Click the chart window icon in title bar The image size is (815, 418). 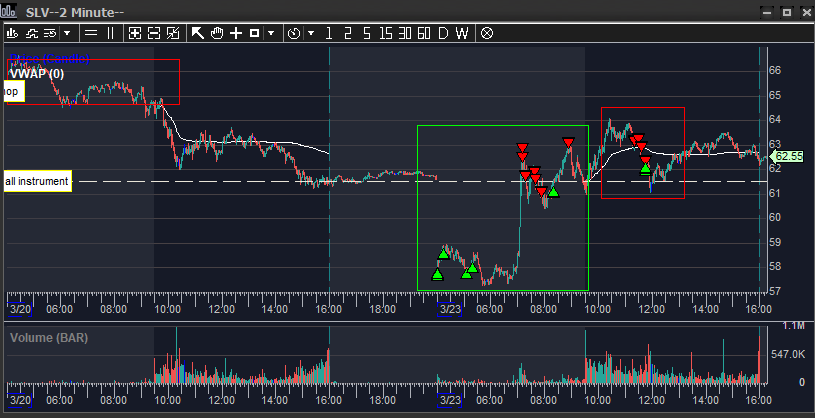8,11
